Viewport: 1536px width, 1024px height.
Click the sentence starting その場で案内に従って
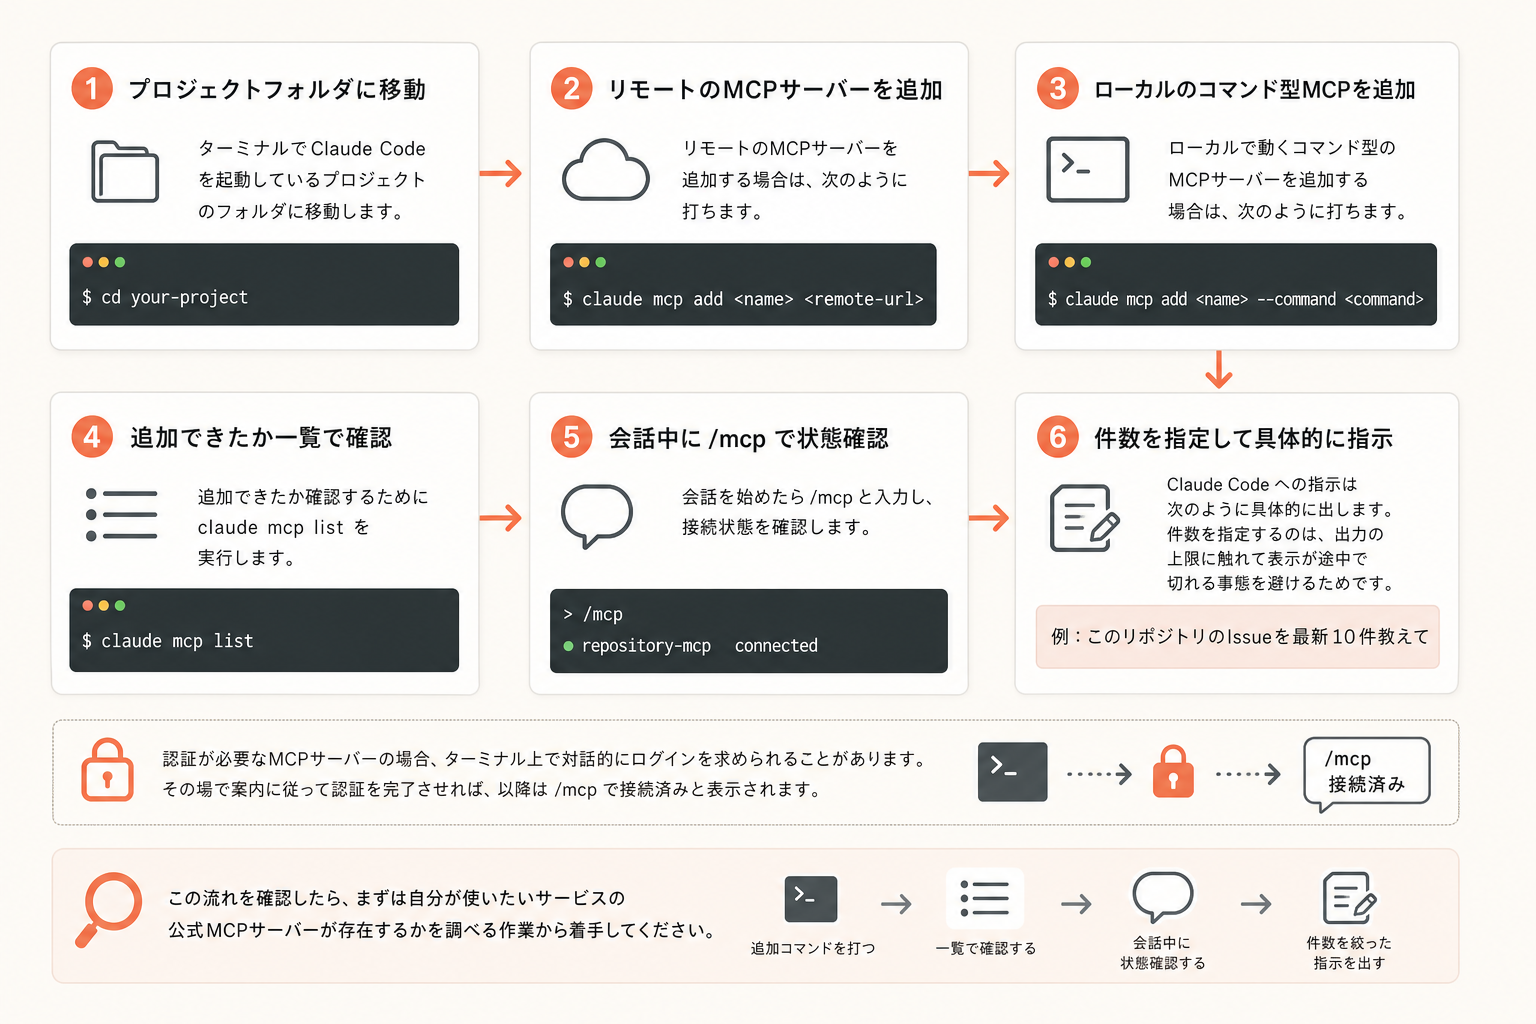pyautogui.click(x=493, y=789)
